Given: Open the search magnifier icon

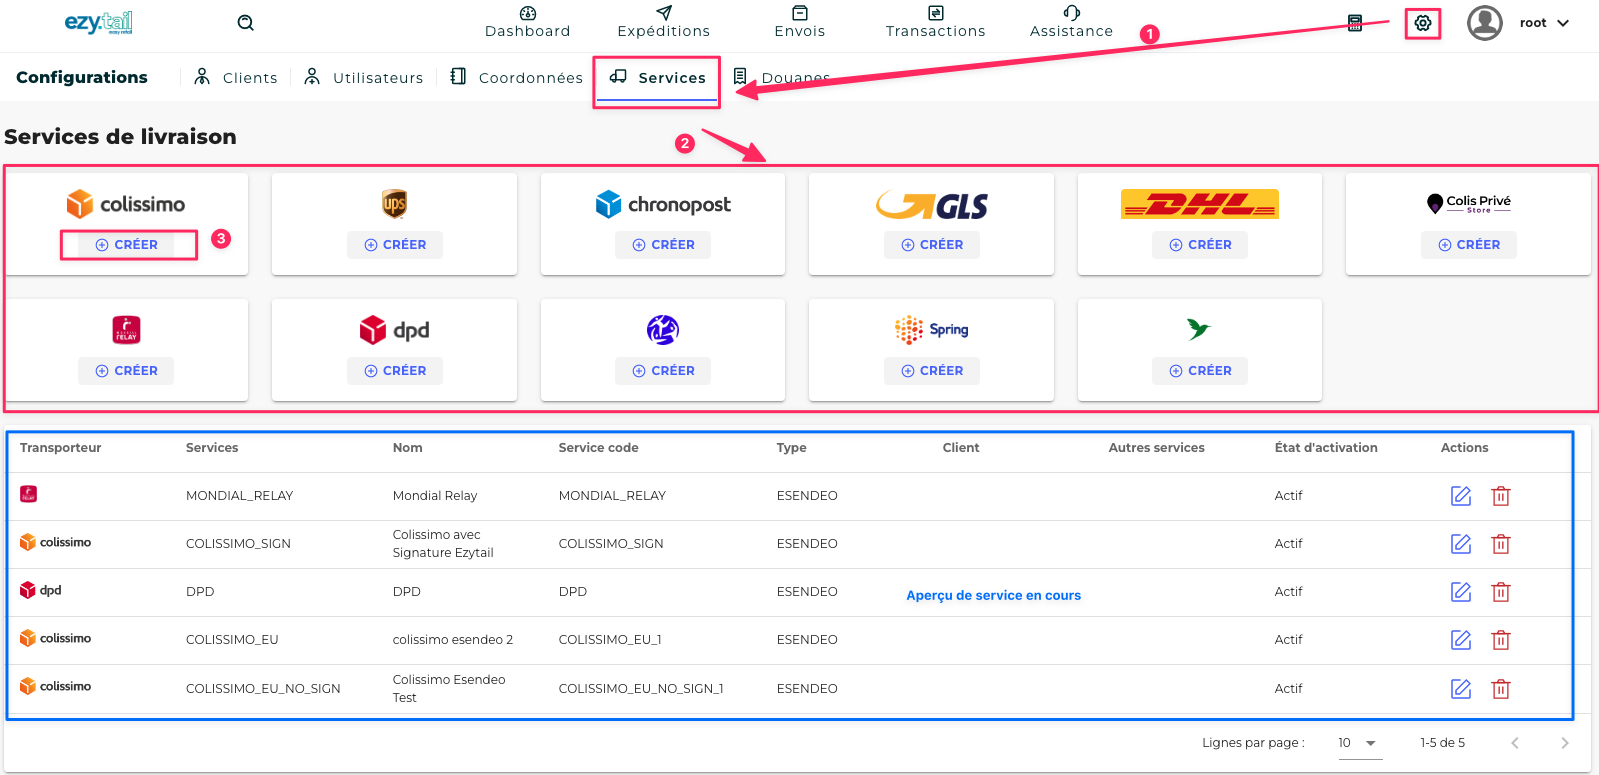Looking at the screenshot, I should click(x=245, y=23).
